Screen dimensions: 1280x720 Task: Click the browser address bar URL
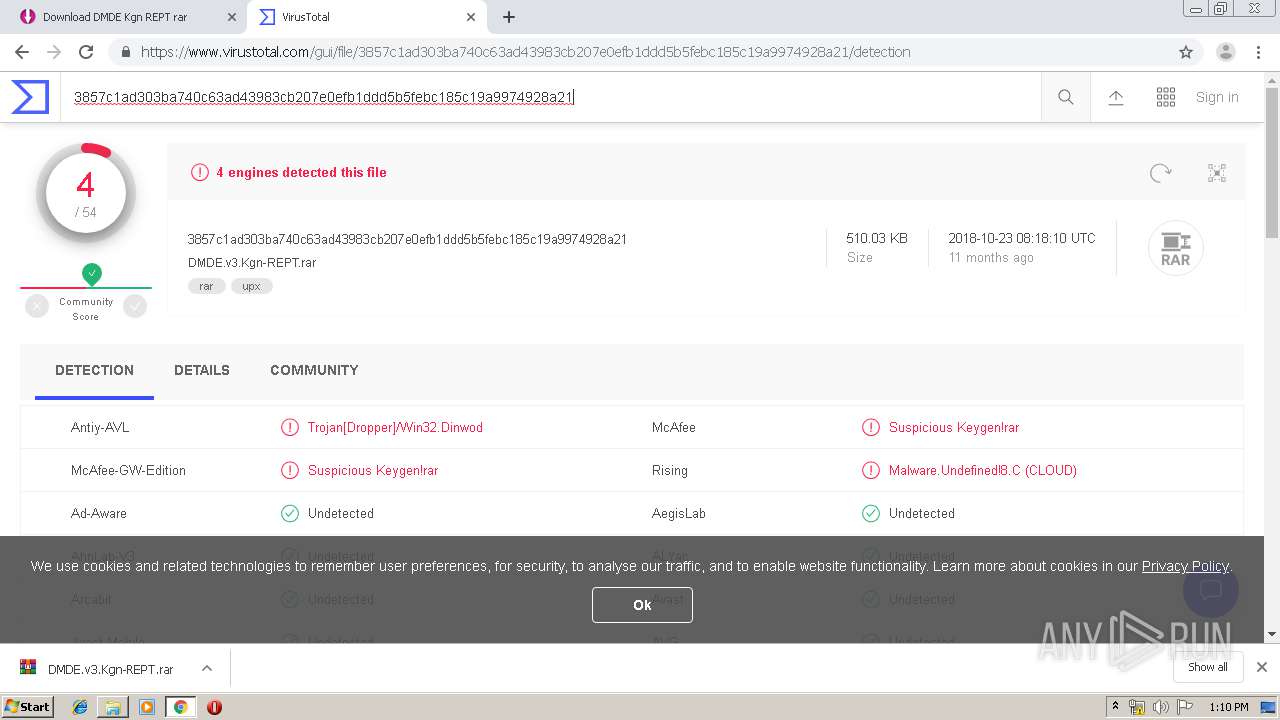[526, 52]
